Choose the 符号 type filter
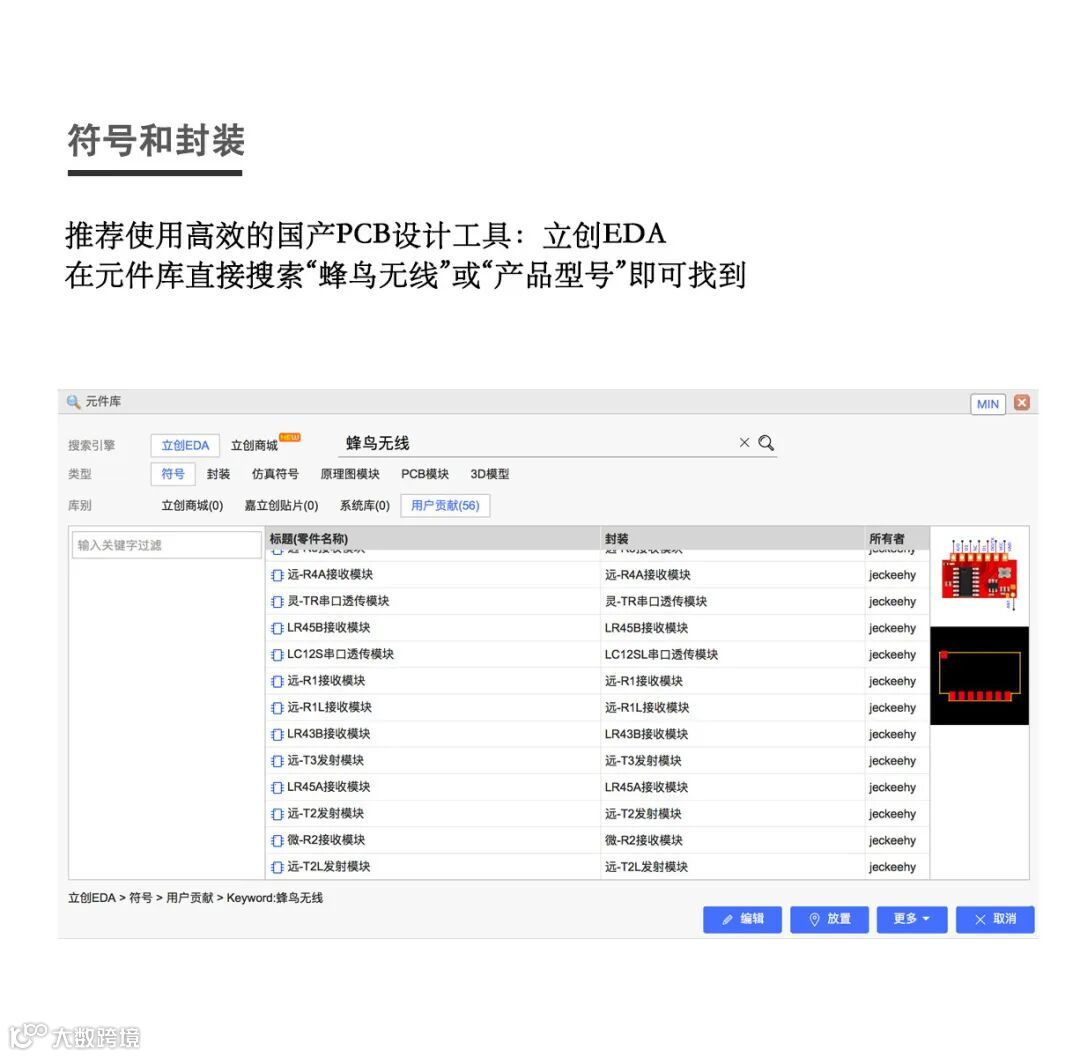Screen dimensions: 1080x1057 click(173, 474)
